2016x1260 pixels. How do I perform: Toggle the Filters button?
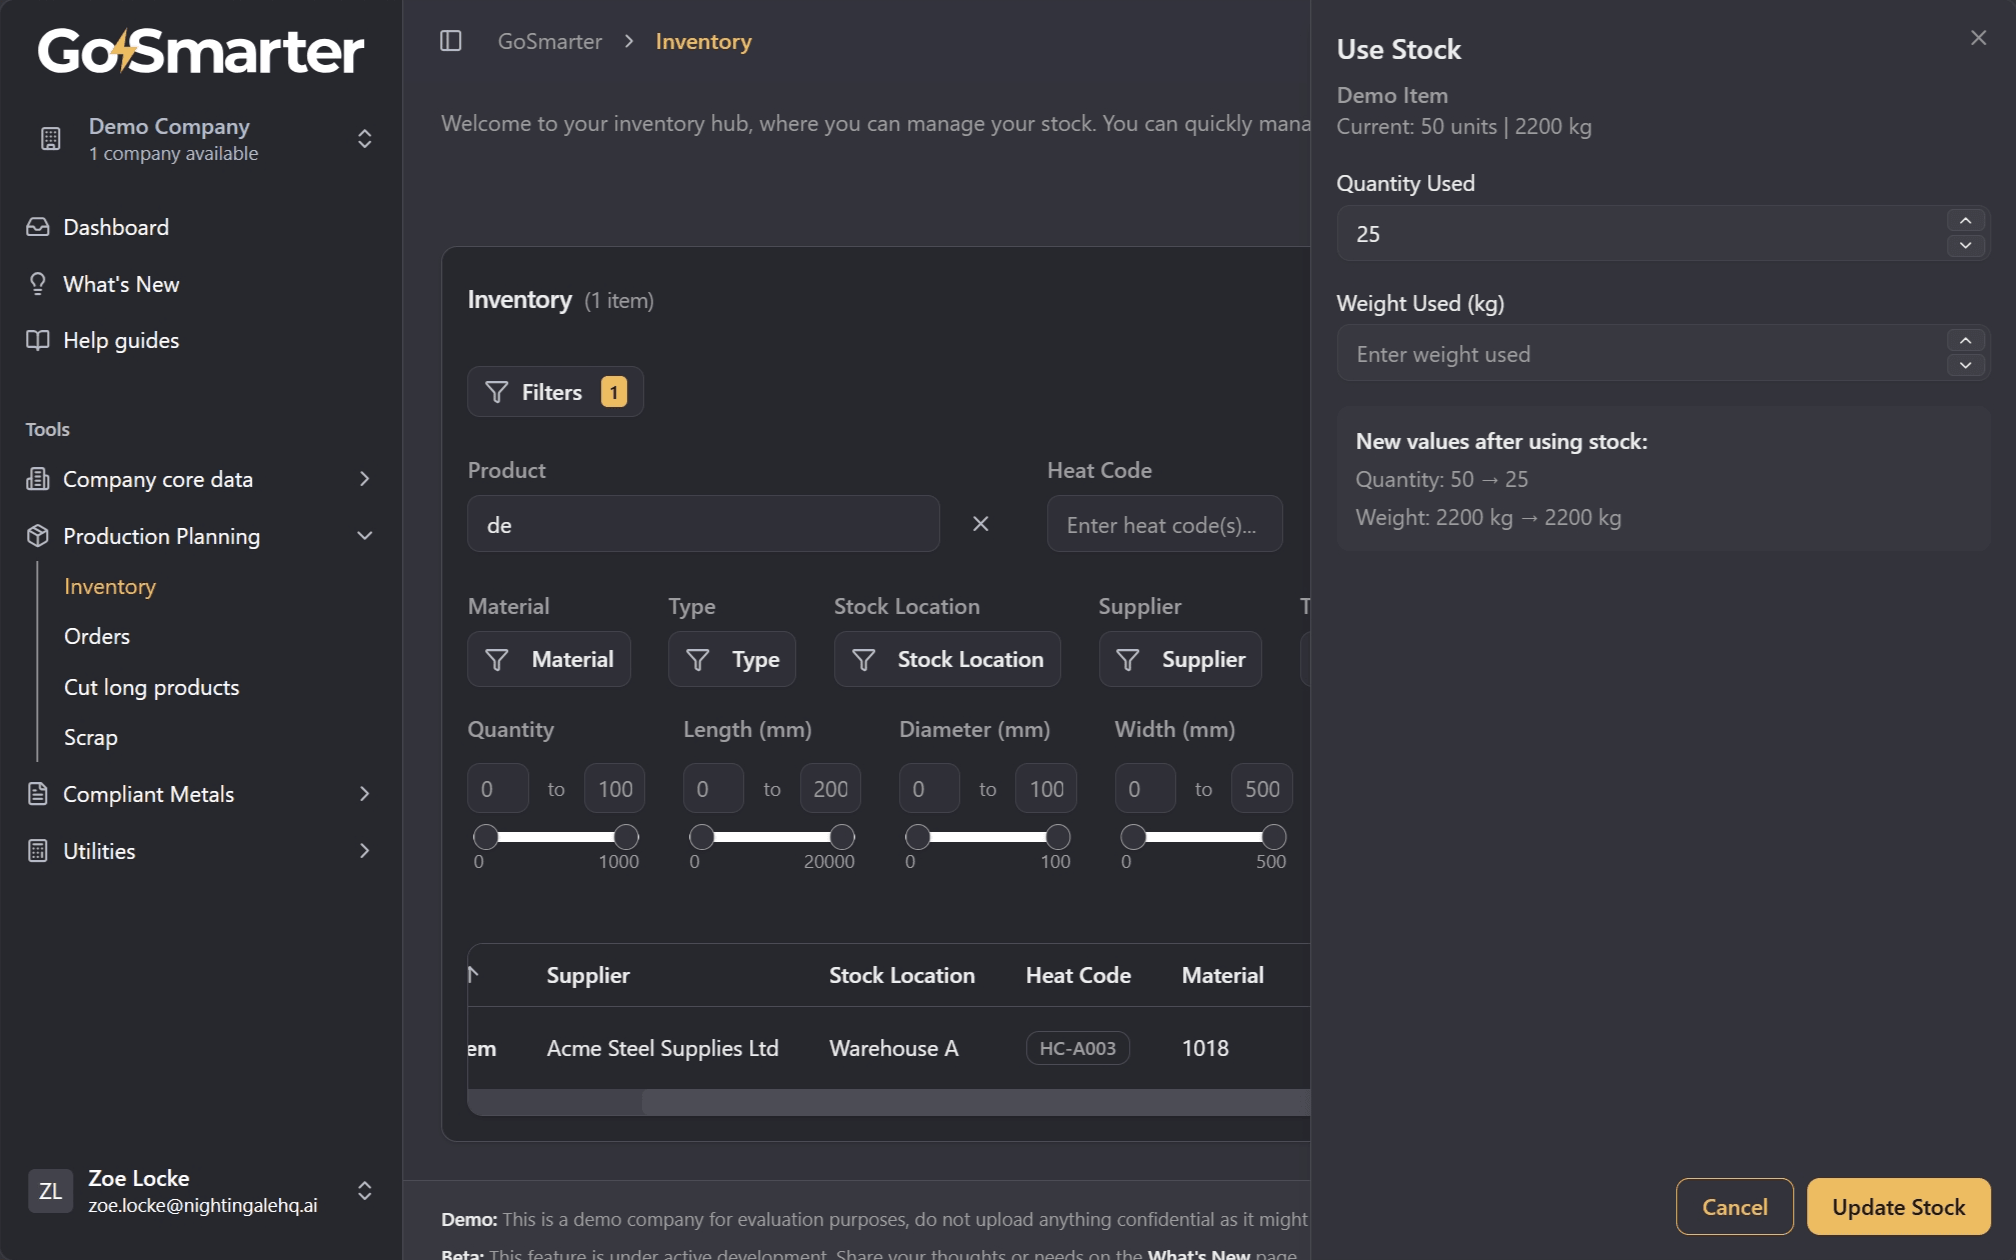[555, 392]
